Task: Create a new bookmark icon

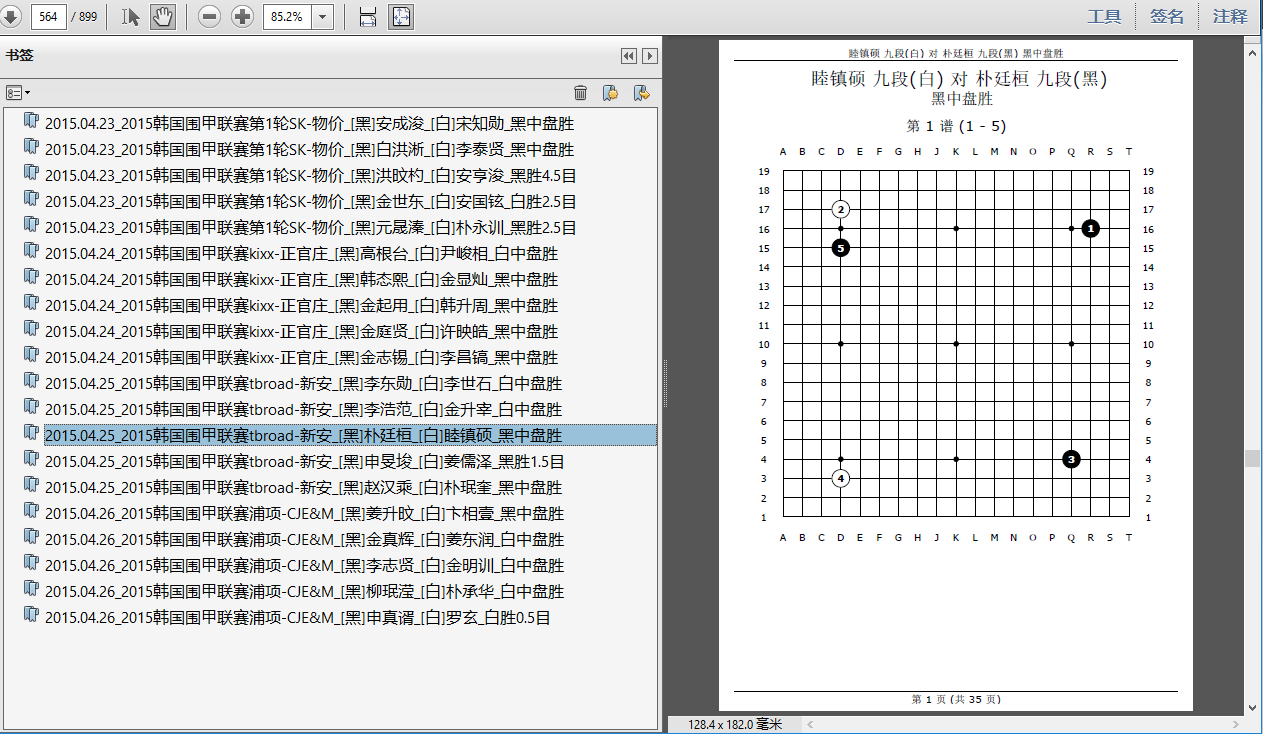Action: (610, 93)
